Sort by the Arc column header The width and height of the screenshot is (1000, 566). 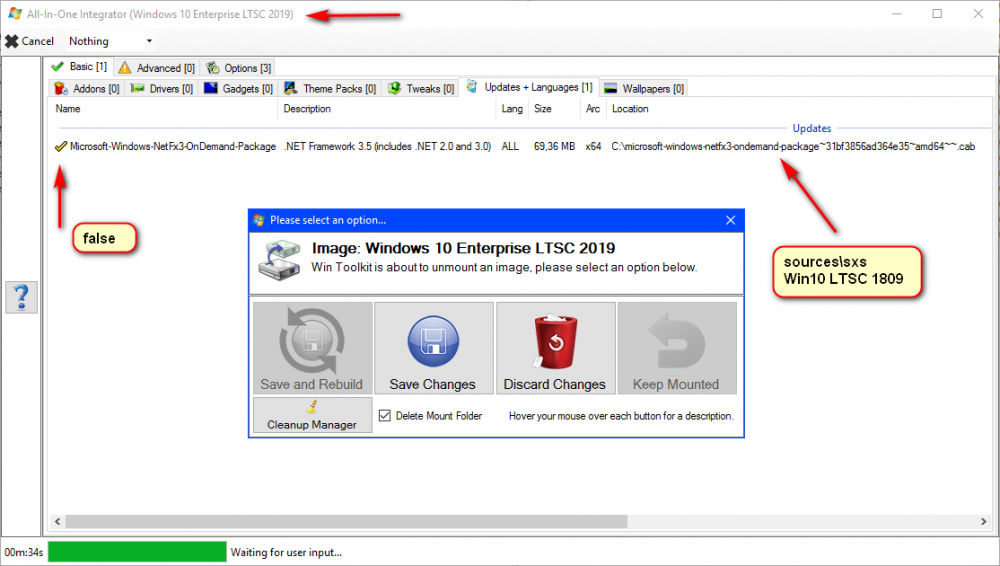coord(593,109)
